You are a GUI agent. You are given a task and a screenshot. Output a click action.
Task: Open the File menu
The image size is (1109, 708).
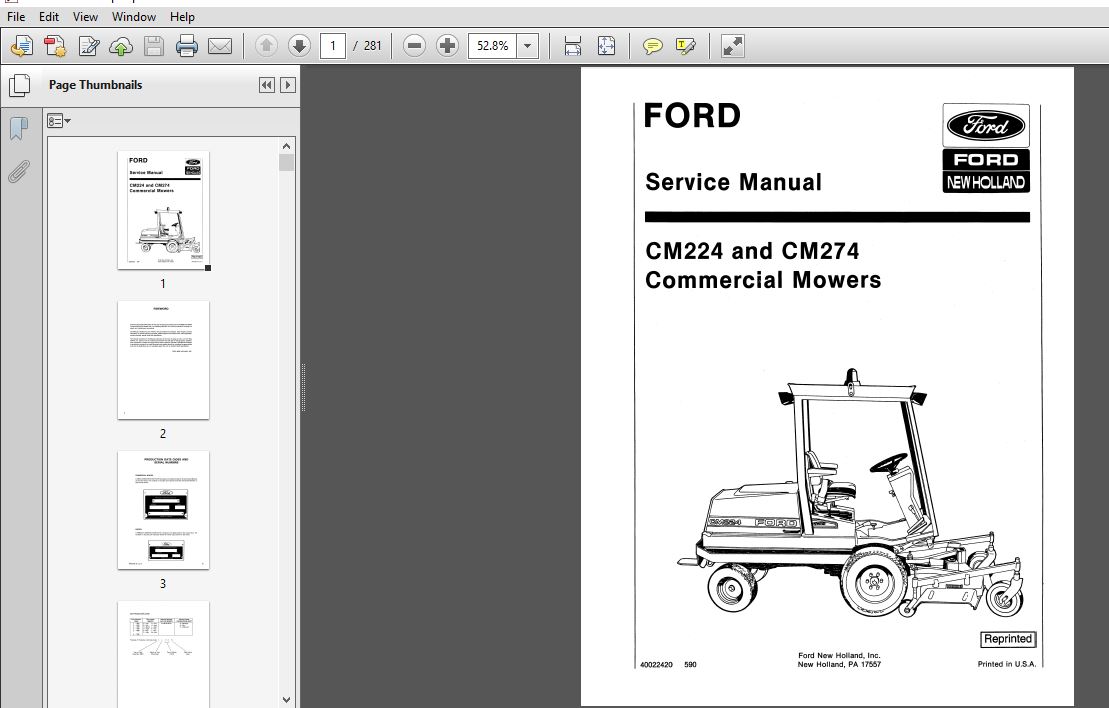tap(16, 16)
